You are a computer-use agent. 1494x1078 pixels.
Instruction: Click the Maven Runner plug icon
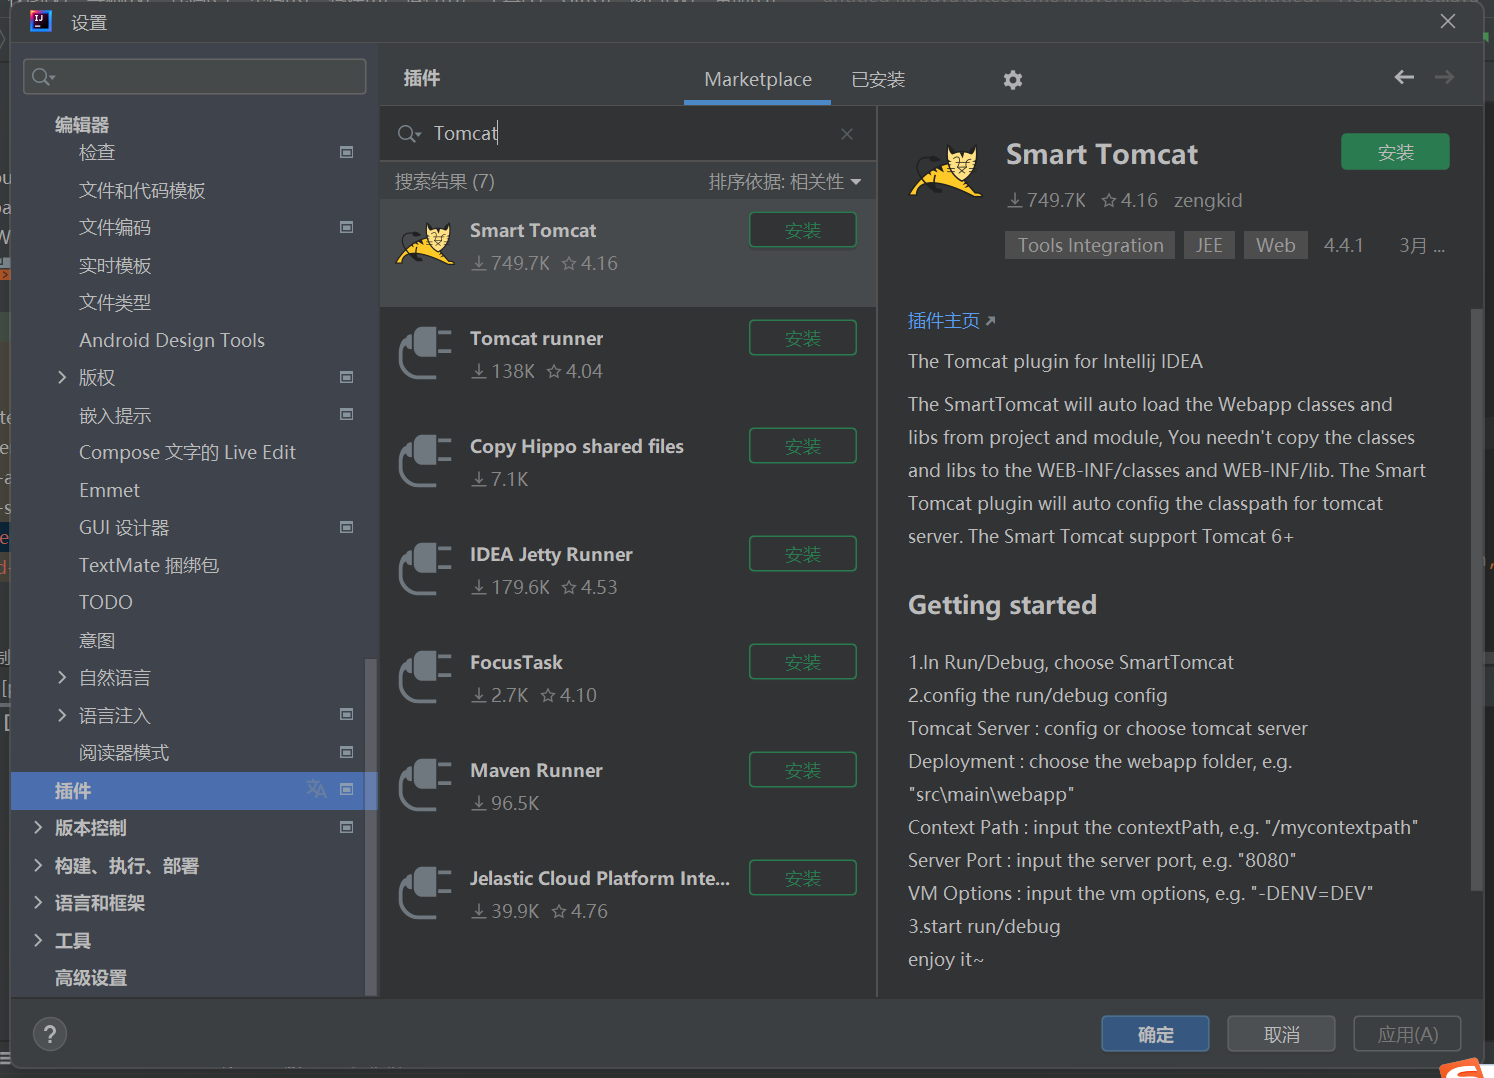point(426,786)
